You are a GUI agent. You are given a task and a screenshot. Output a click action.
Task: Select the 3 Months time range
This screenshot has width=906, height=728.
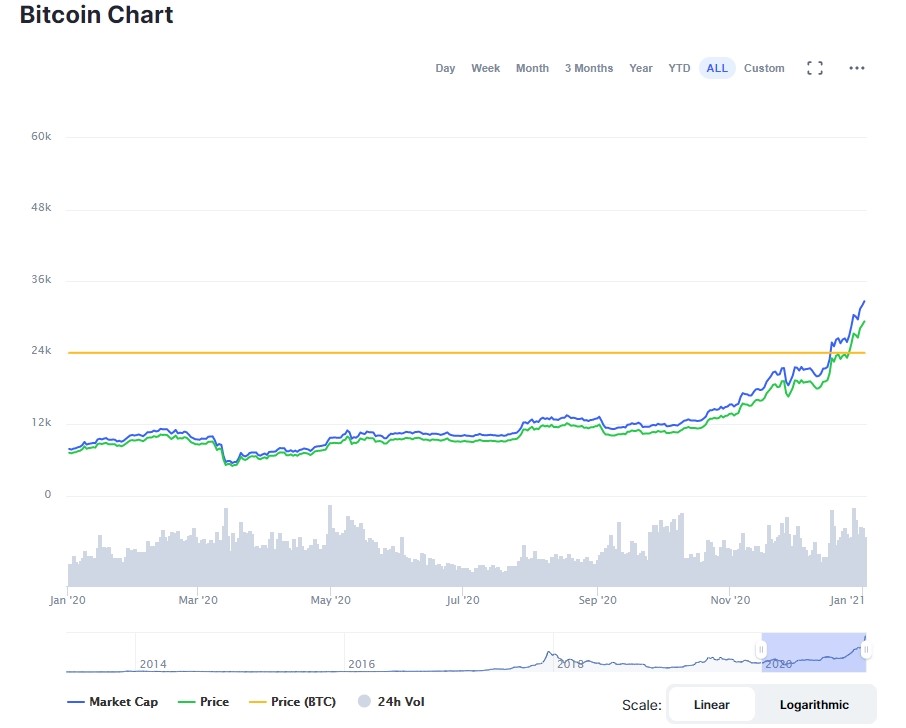pyautogui.click(x=589, y=68)
